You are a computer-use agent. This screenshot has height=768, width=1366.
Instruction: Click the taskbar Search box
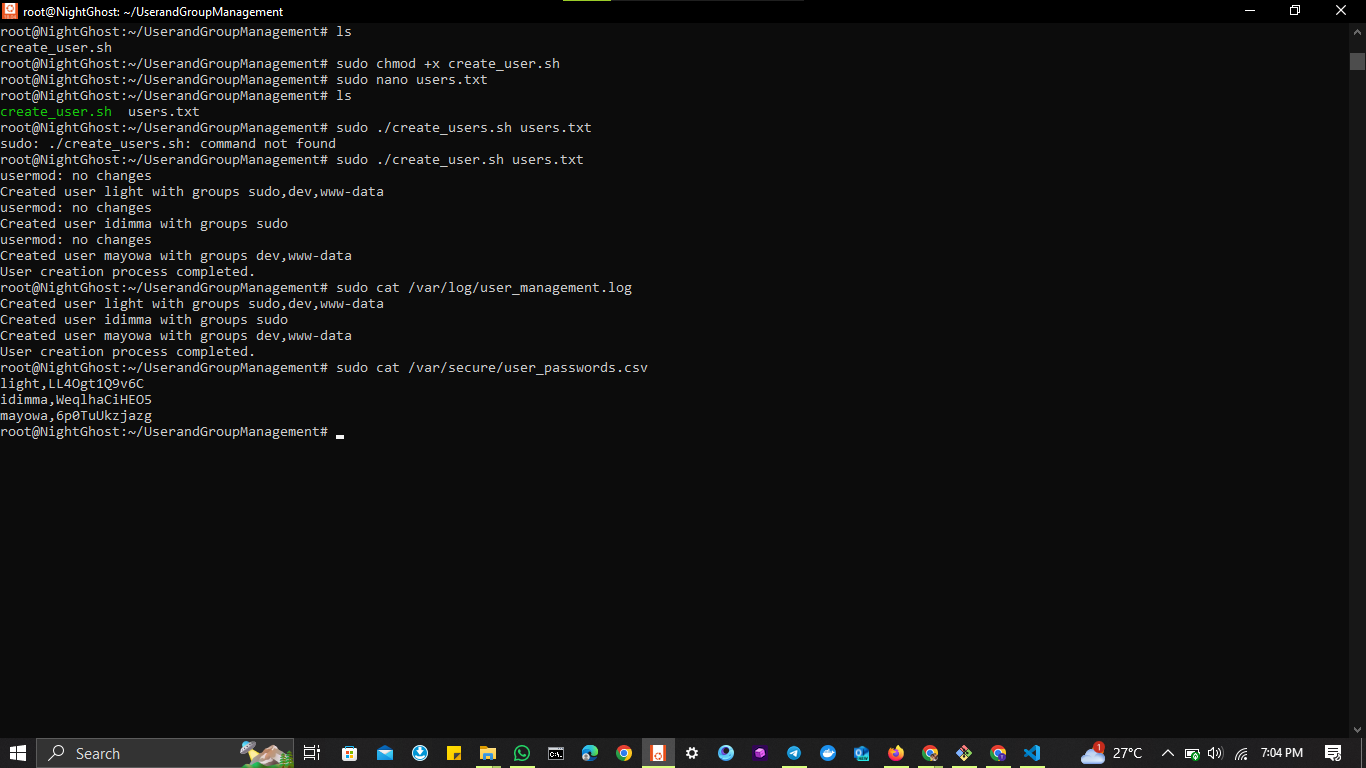165,753
